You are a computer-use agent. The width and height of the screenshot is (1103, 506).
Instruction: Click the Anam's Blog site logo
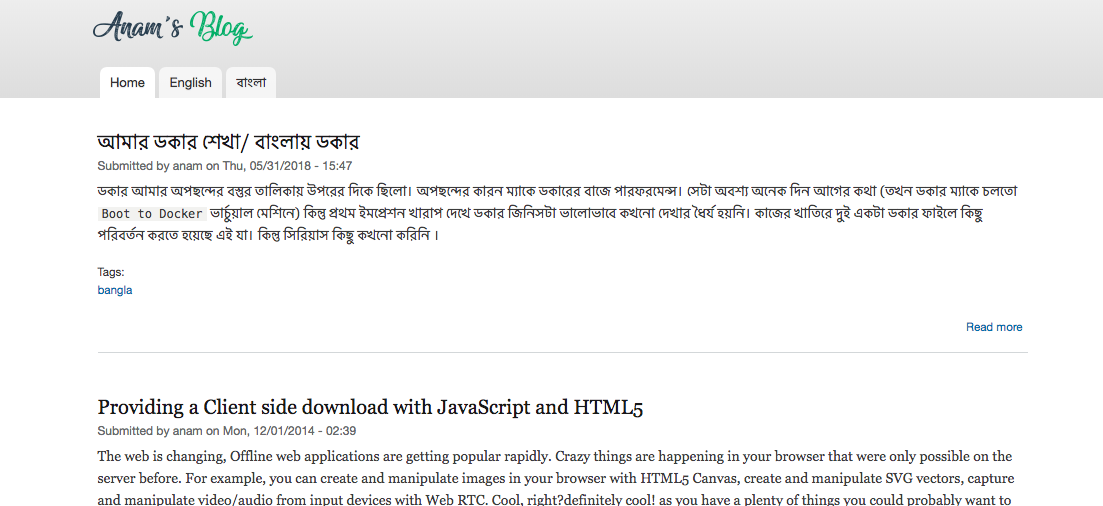pyautogui.click(x=172, y=27)
